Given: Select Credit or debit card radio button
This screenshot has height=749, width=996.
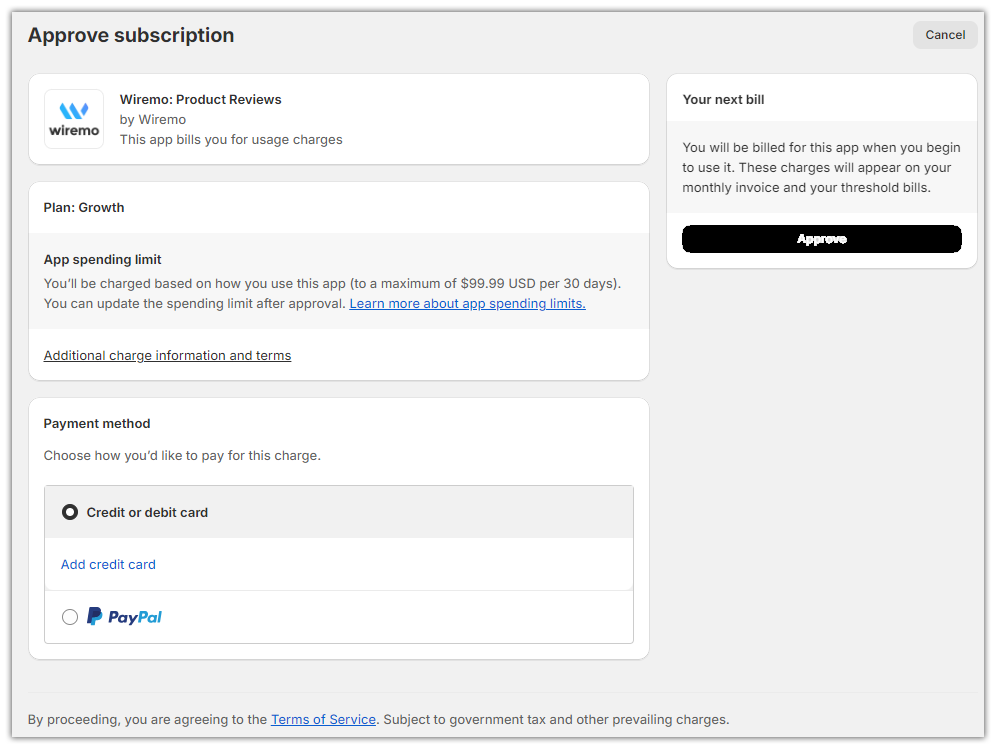Looking at the screenshot, I should (70, 512).
